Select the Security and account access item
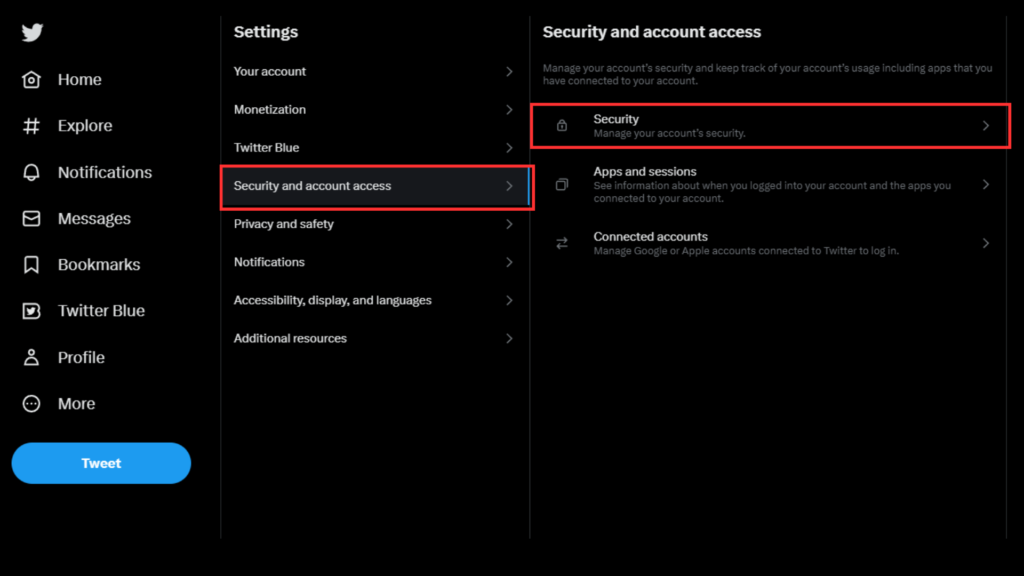Viewport: 1024px width, 576px height. click(x=312, y=186)
